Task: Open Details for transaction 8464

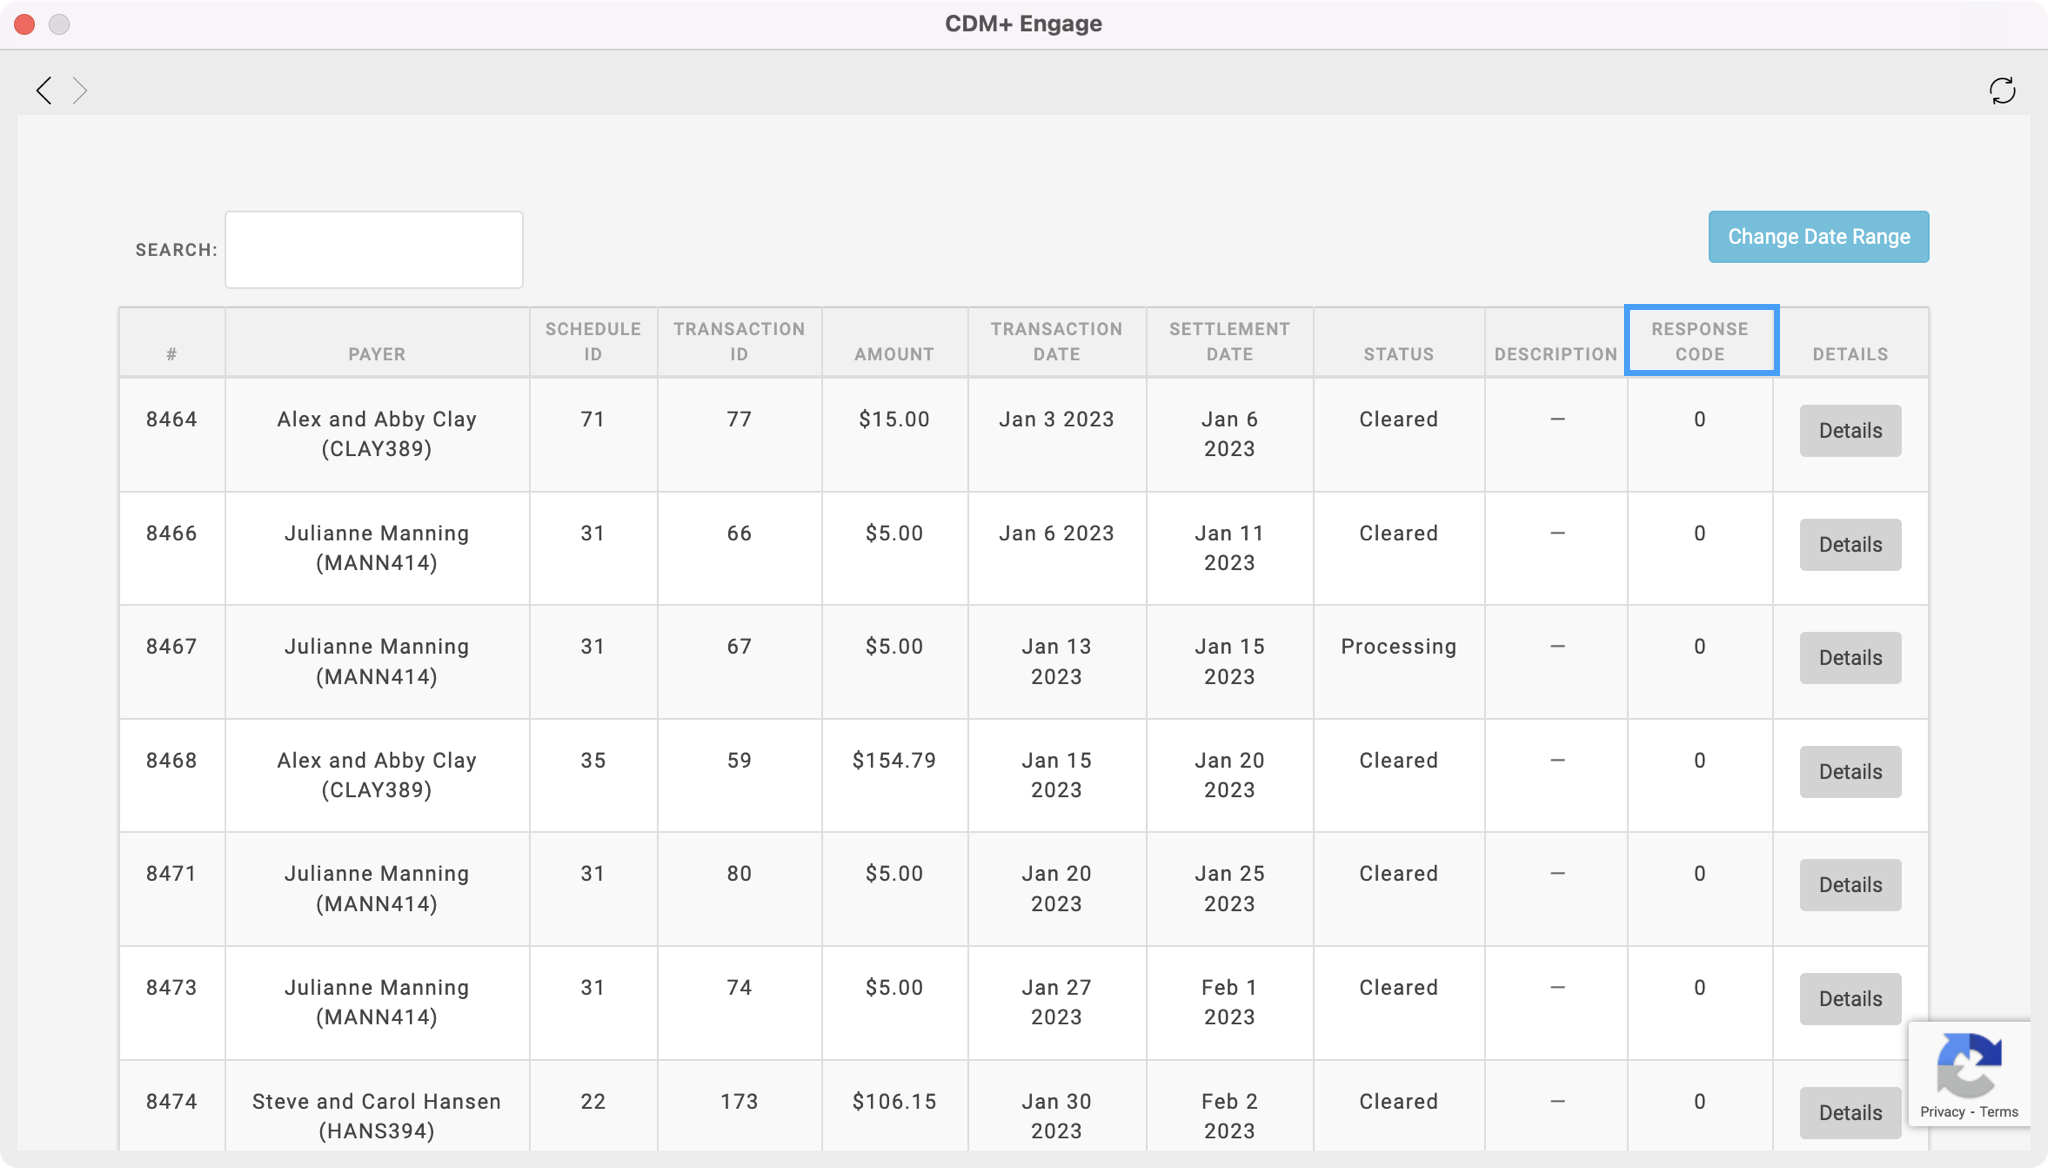Action: (x=1850, y=431)
